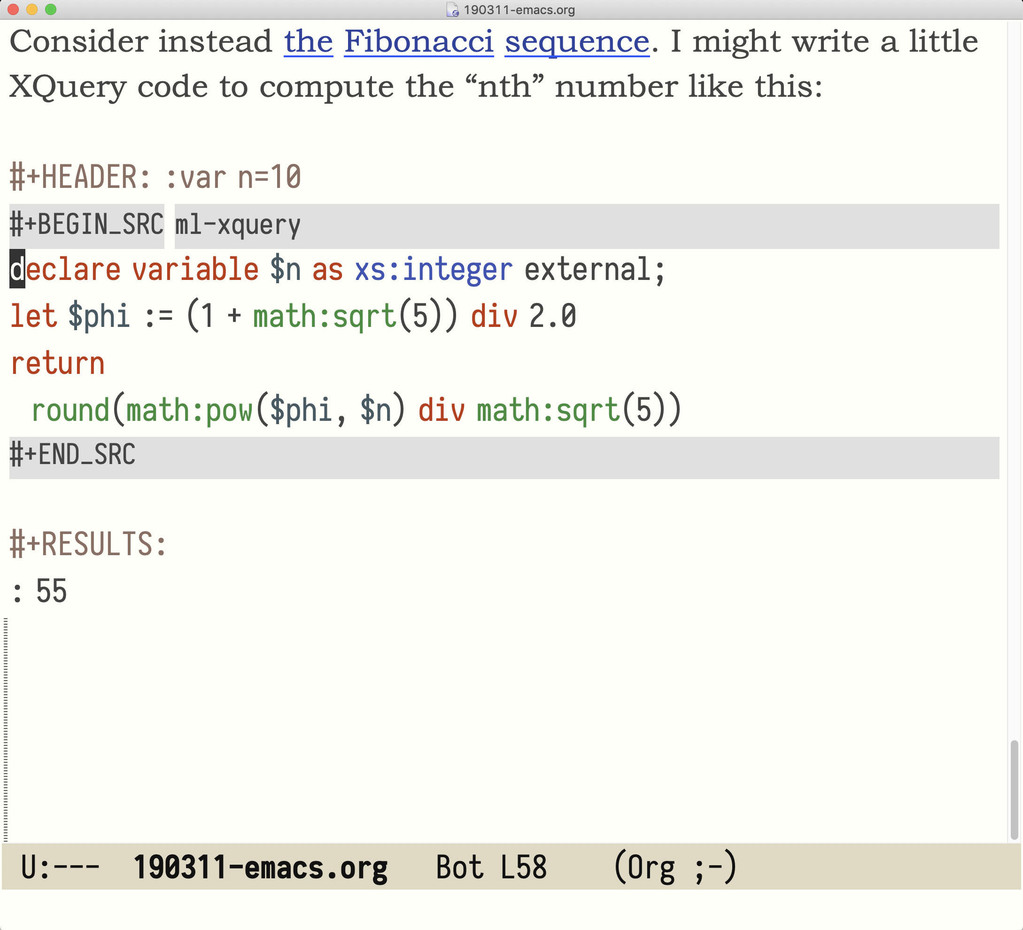Click the 'Bot' position indicator in mode line
The width and height of the screenshot is (1023, 930).
pyautogui.click(x=459, y=867)
